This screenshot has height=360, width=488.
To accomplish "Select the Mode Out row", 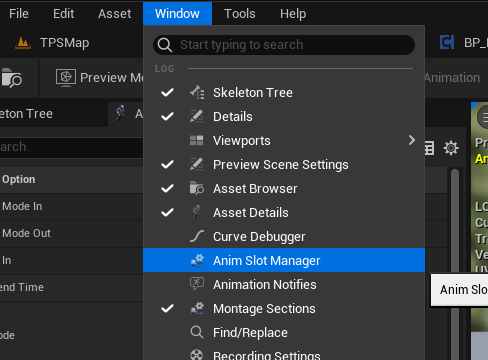I will click(71, 233).
